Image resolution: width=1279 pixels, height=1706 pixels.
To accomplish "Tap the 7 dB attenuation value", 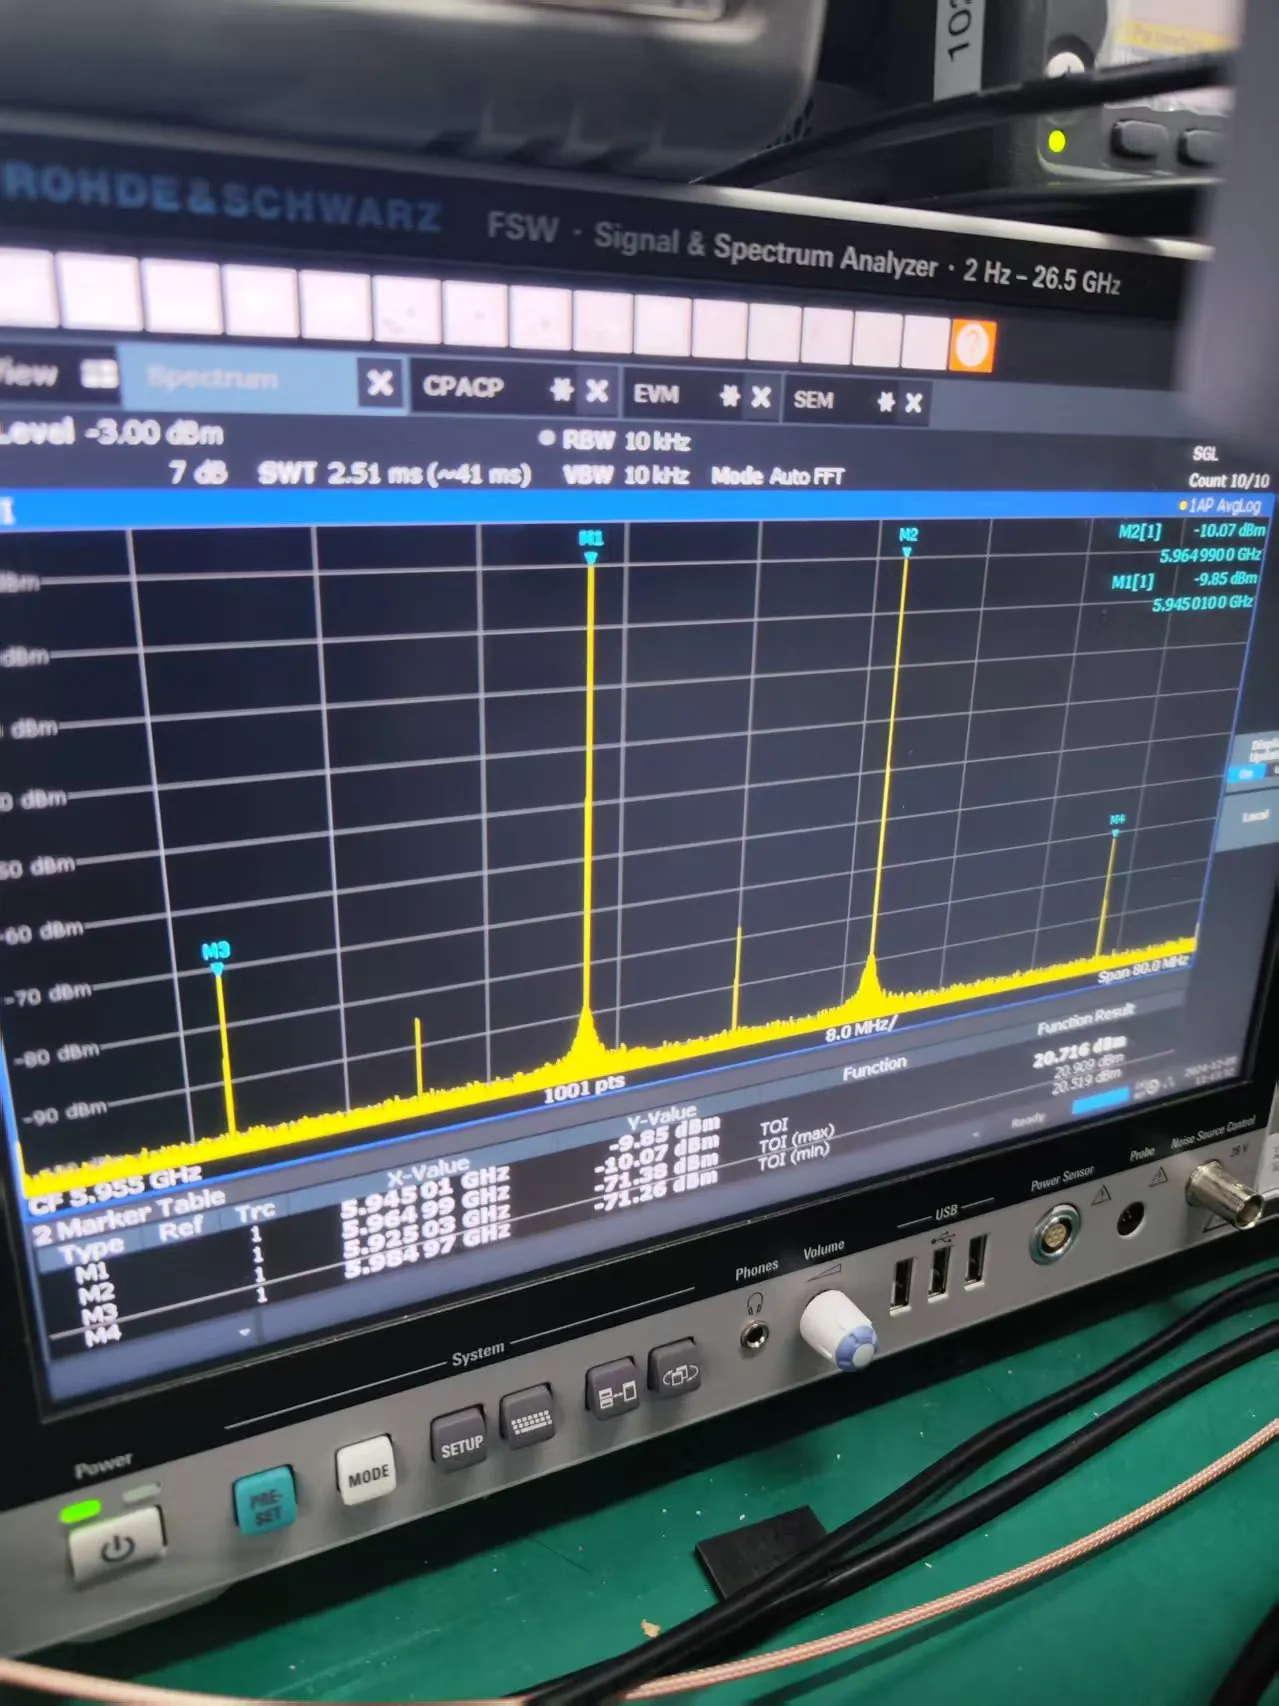I will [x=198, y=471].
